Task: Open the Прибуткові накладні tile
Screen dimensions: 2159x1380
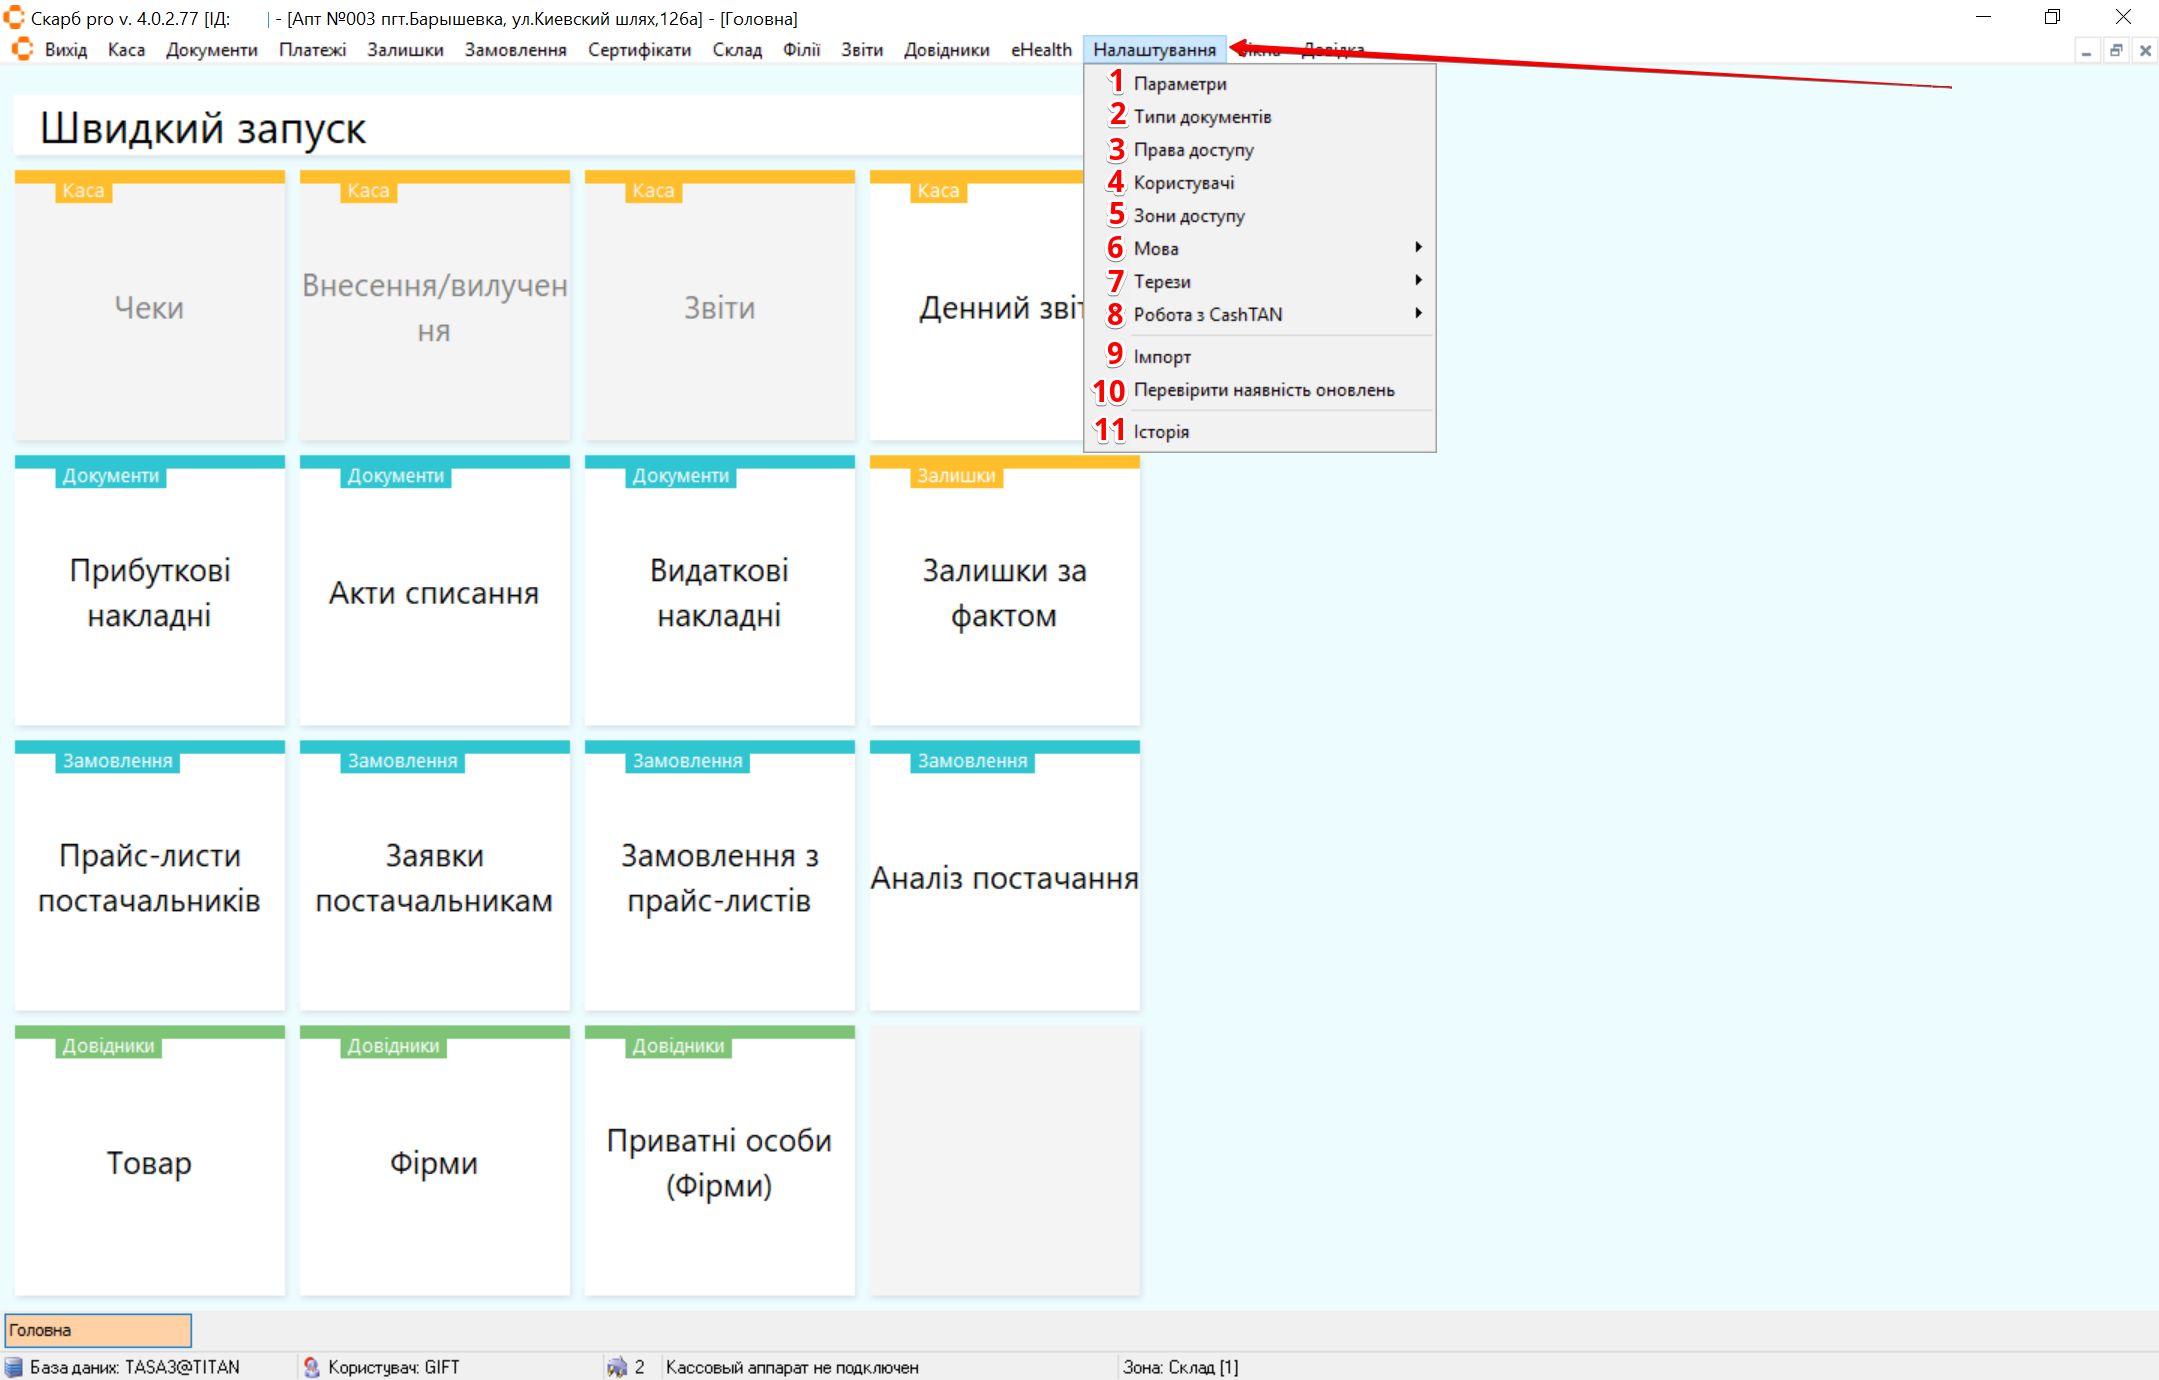Action: coord(150,592)
